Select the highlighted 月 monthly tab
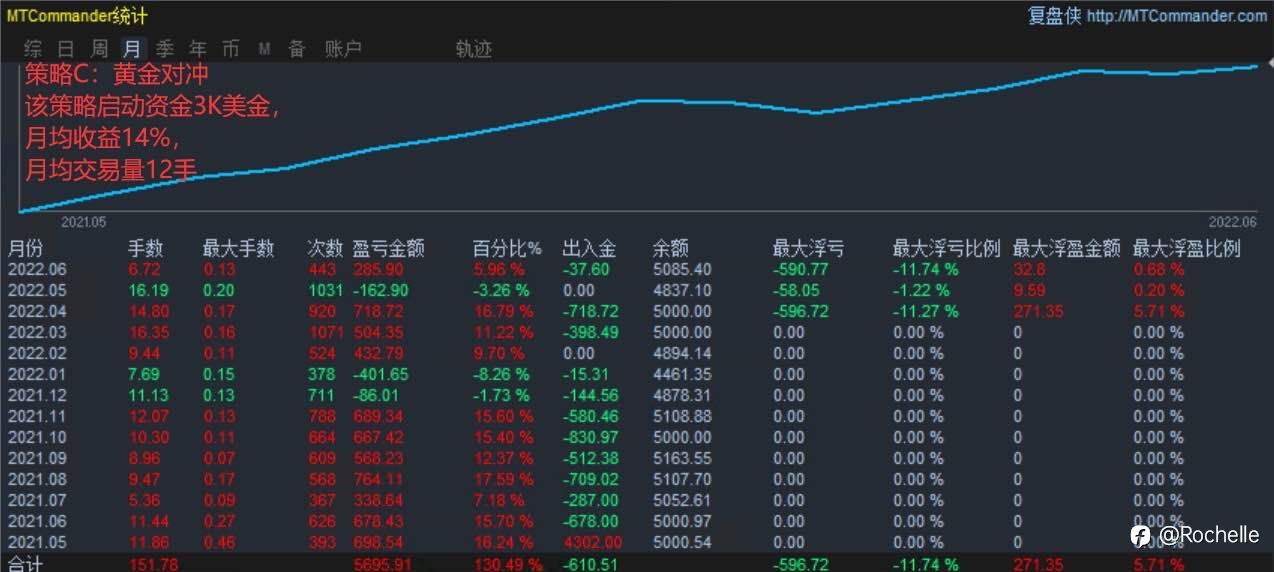The image size is (1274, 572). point(132,48)
